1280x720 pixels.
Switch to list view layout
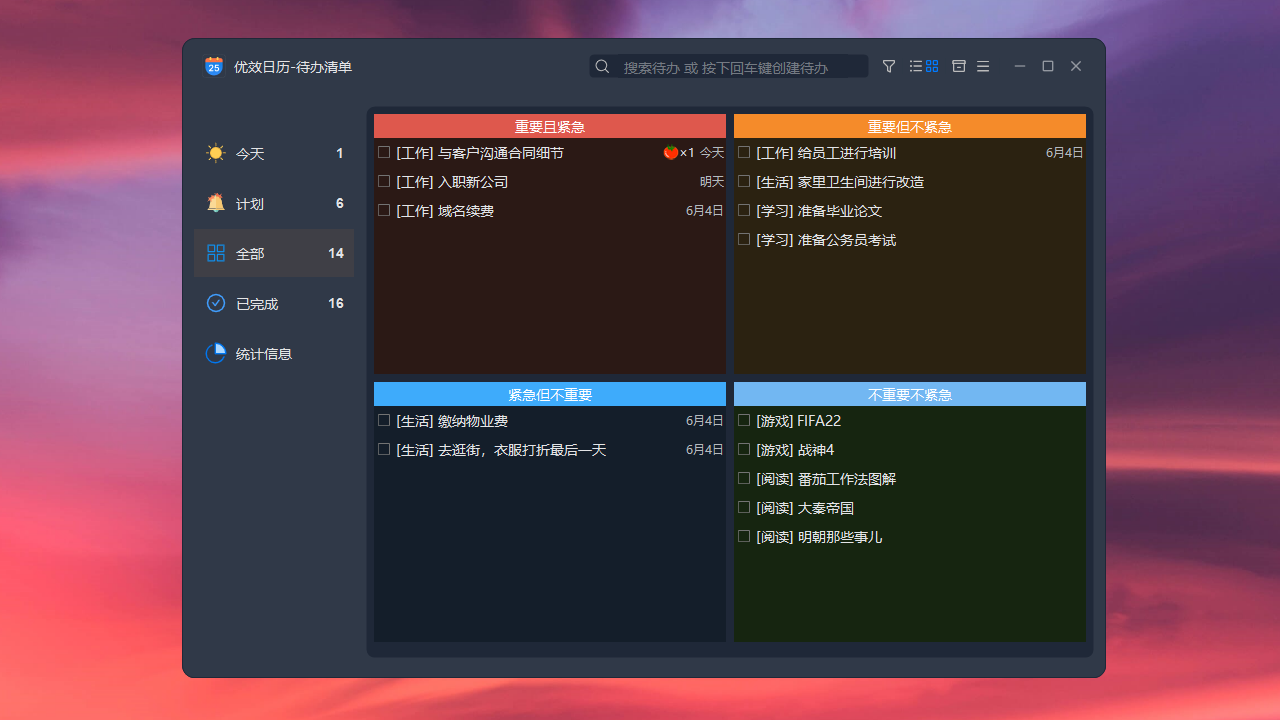(x=915, y=66)
